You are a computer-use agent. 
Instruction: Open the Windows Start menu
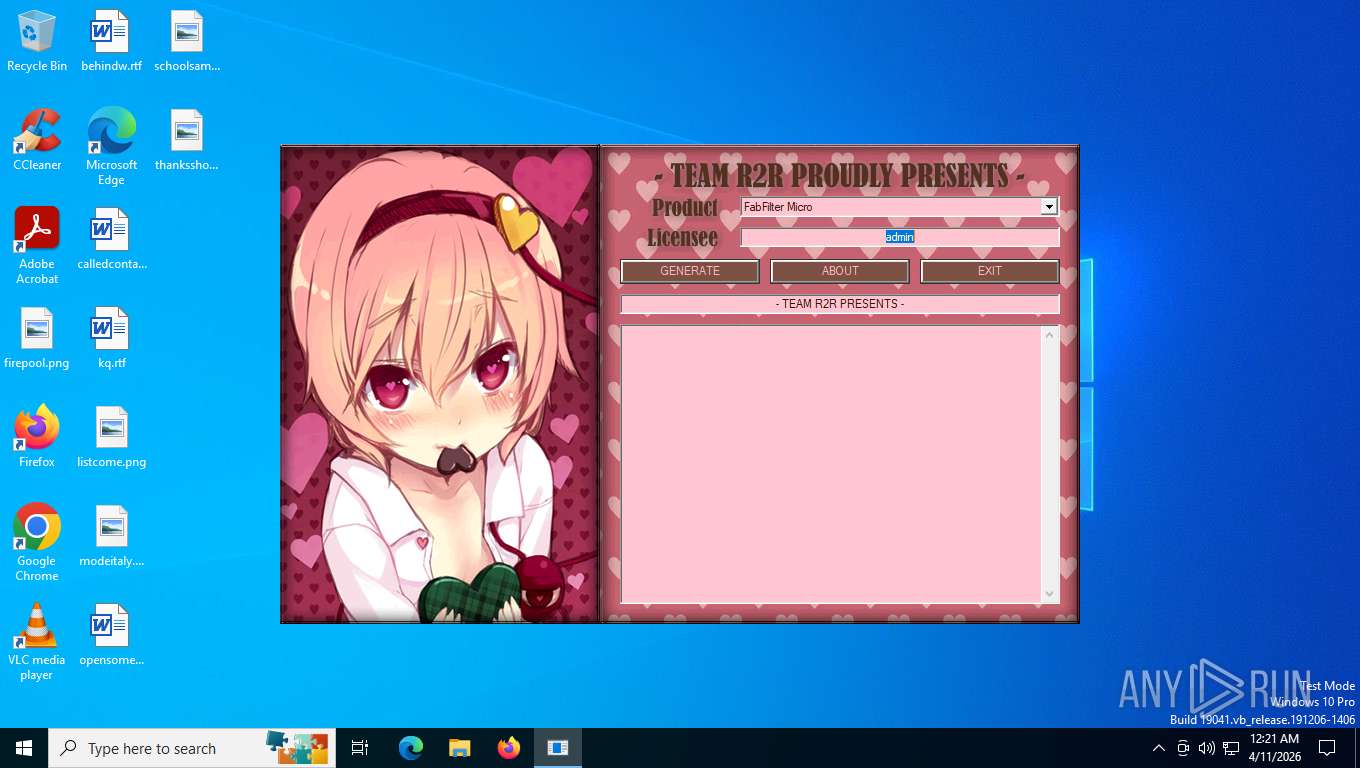pos(24,748)
